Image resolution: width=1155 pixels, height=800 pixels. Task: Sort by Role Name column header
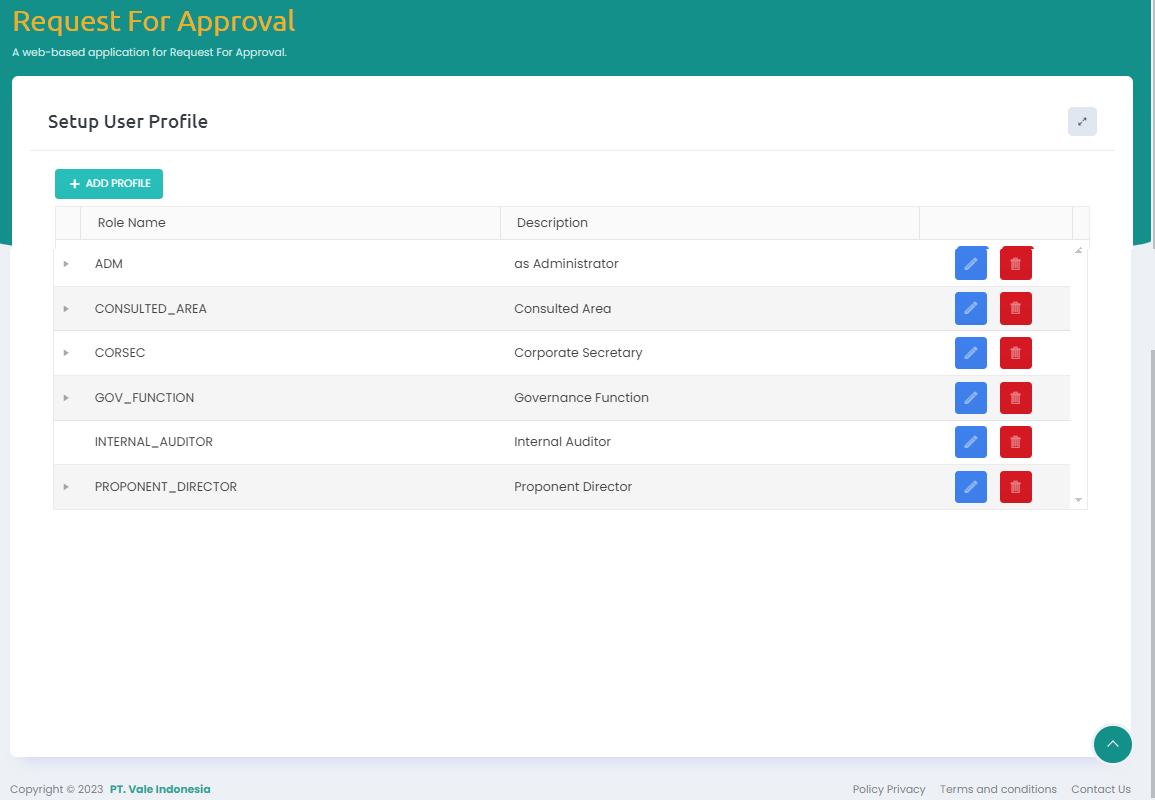[x=132, y=223]
